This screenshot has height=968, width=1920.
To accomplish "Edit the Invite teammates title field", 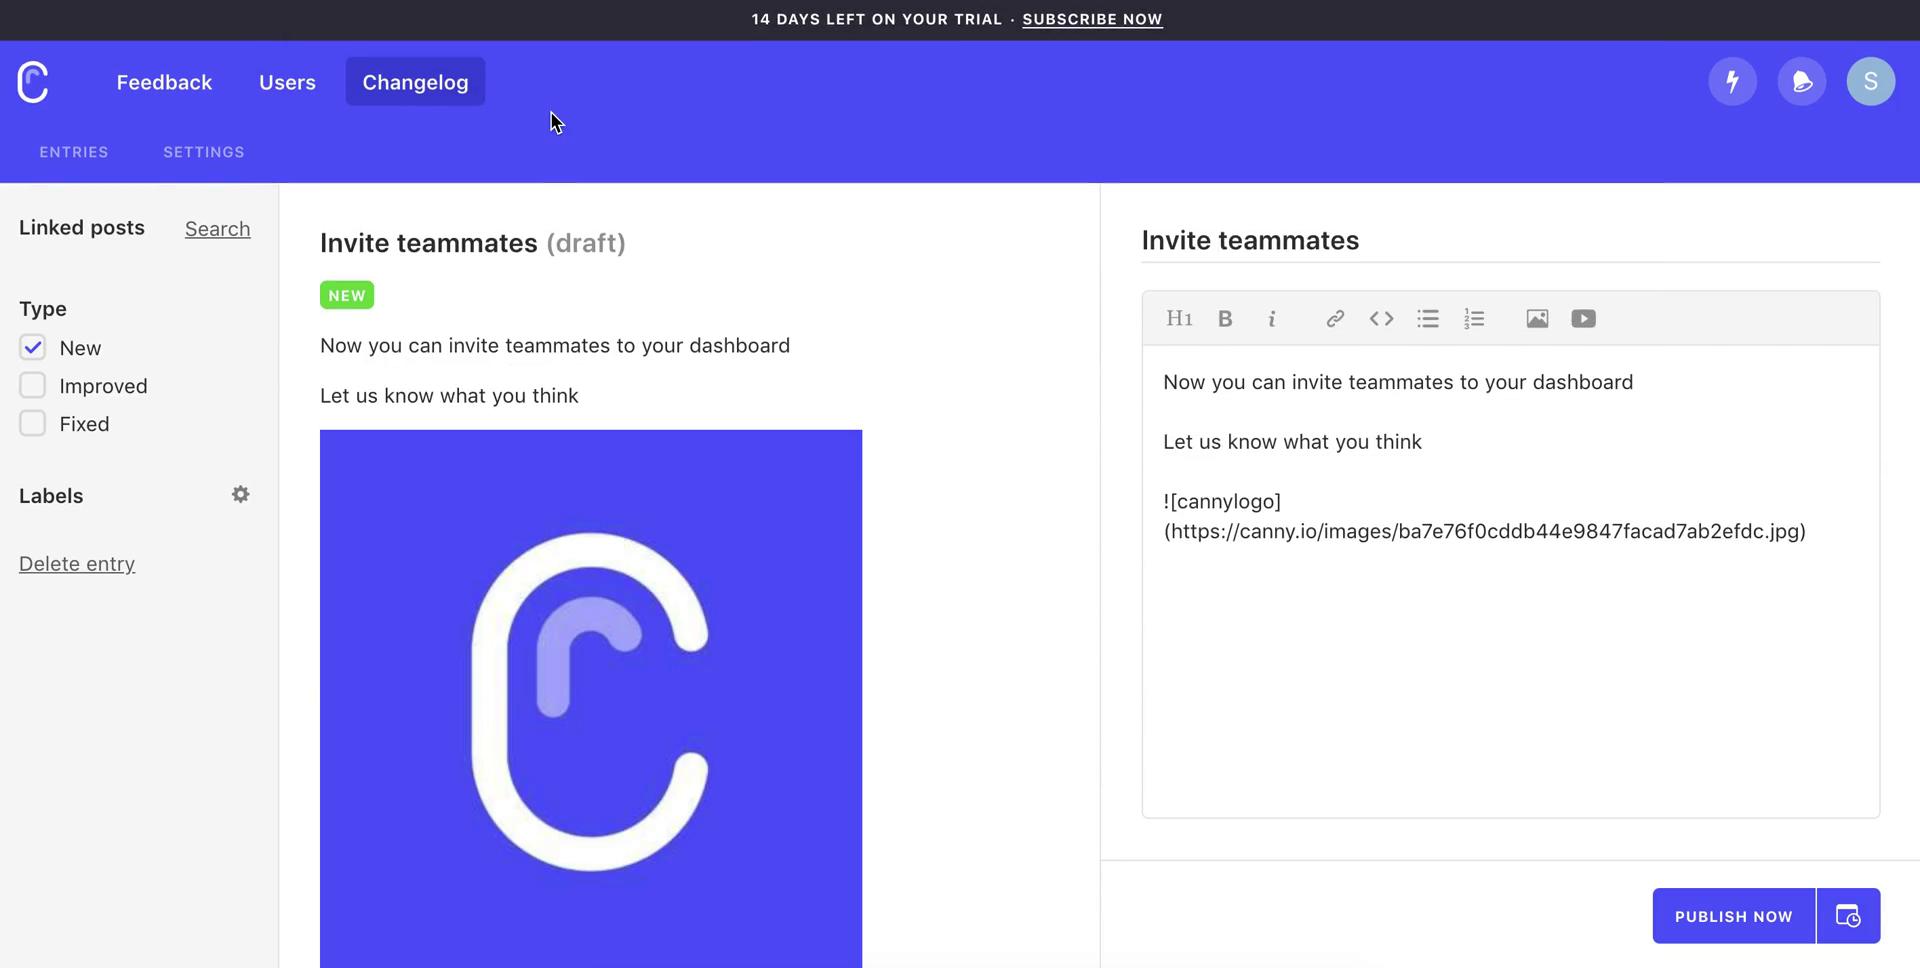I will (1509, 241).
